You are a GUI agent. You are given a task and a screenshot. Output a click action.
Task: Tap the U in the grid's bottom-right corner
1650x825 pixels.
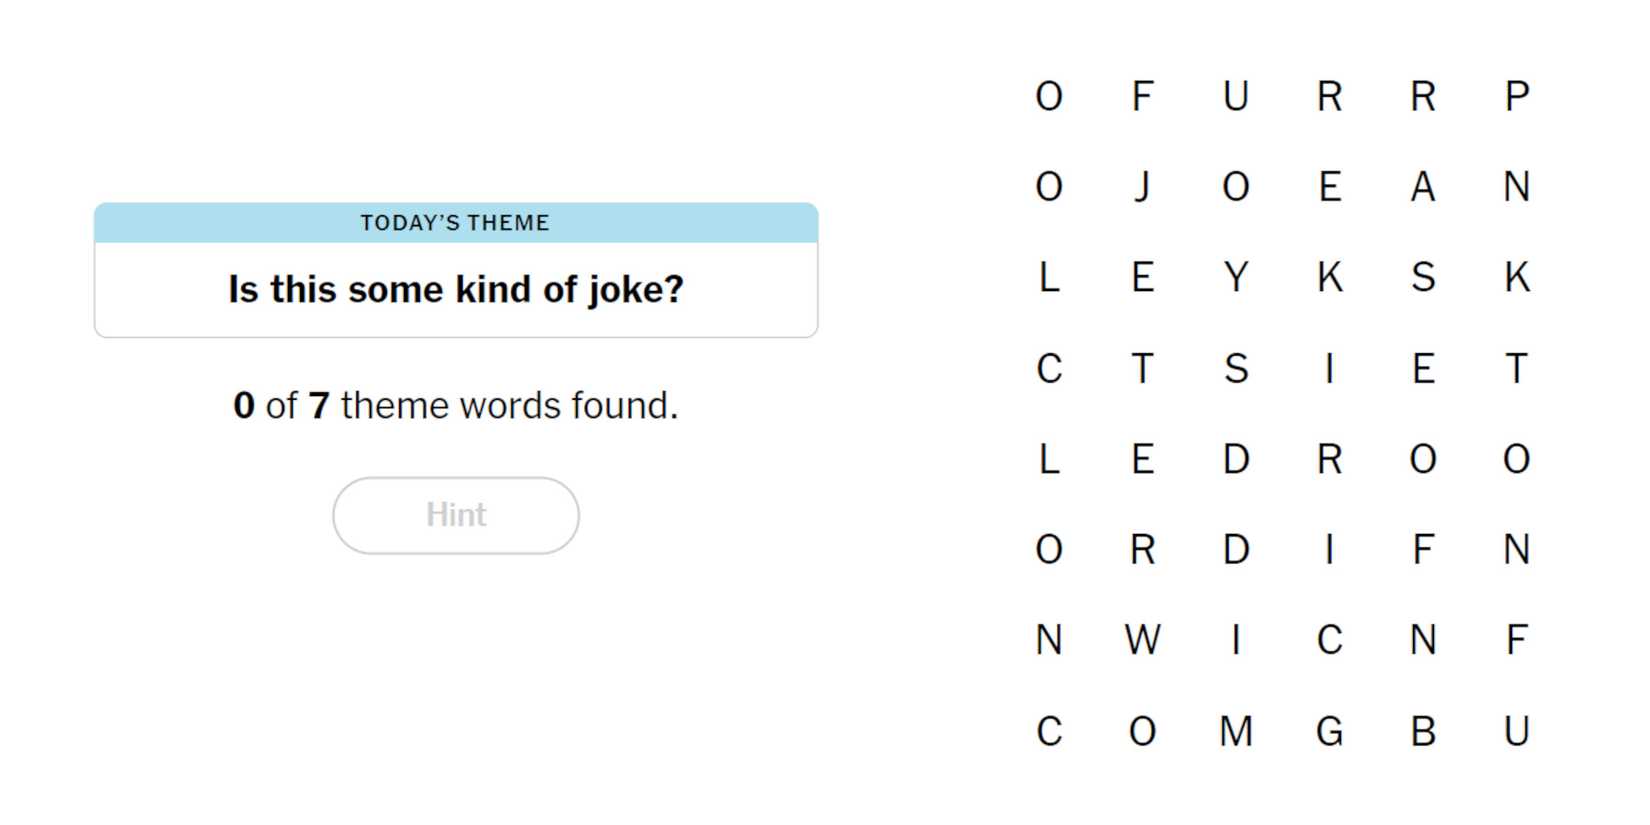(1516, 731)
